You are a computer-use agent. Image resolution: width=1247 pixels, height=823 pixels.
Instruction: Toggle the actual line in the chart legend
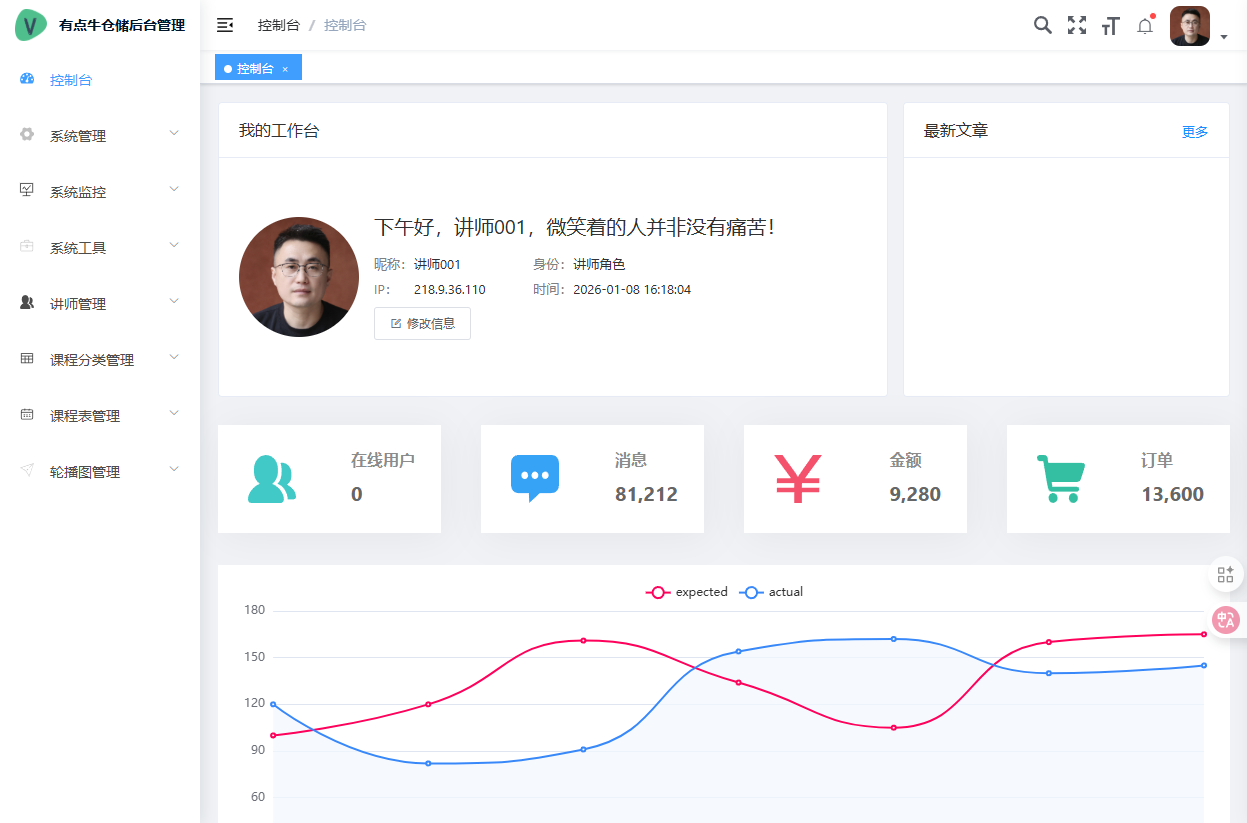pos(771,592)
